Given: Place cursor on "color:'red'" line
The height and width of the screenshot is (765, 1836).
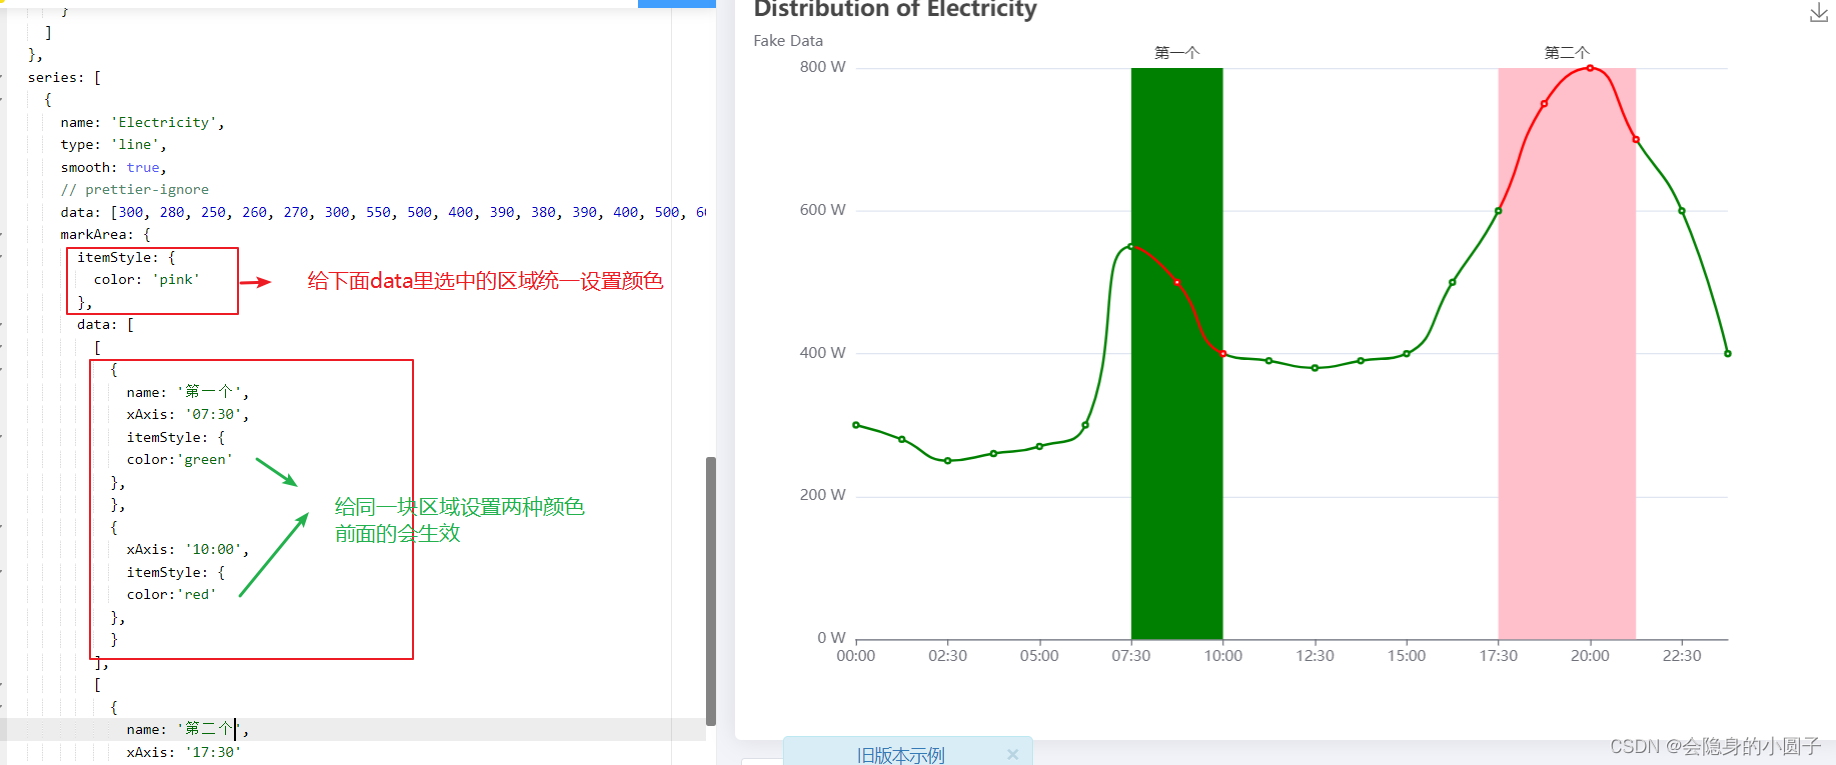Looking at the screenshot, I should point(171,595).
